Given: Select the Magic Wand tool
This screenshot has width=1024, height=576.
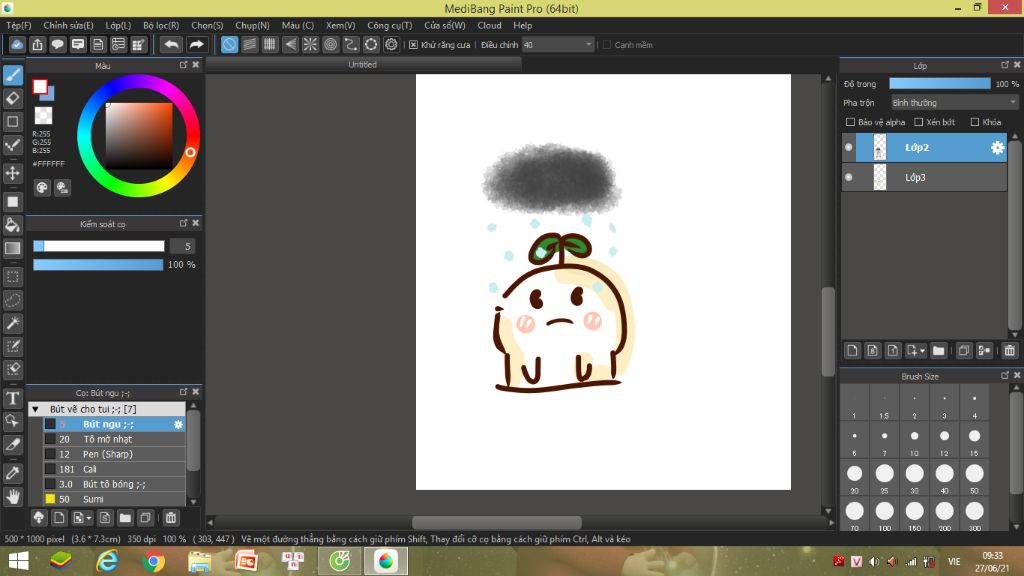Looking at the screenshot, I should [x=12, y=323].
